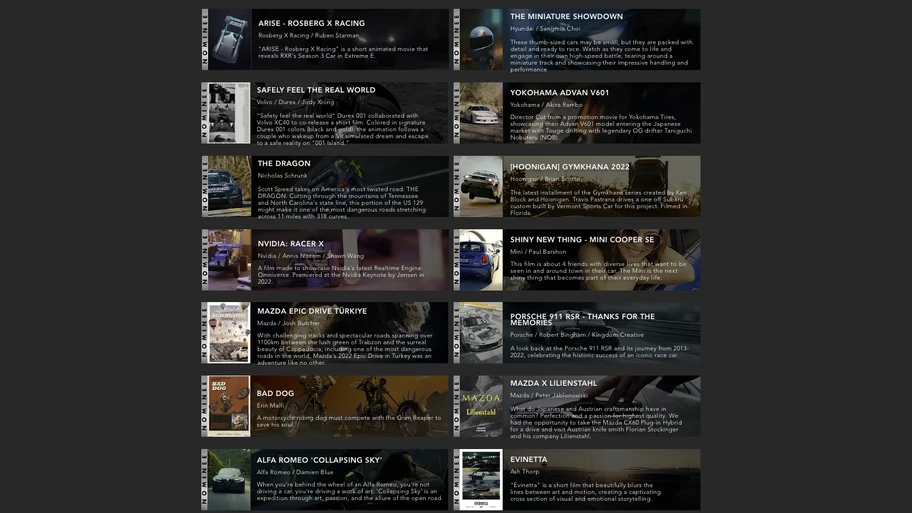The height and width of the screenshot is (513, 912).
Task: Open The Dragon rally car thumbnail
Action: pyautogui.click(x=230, y=186)
